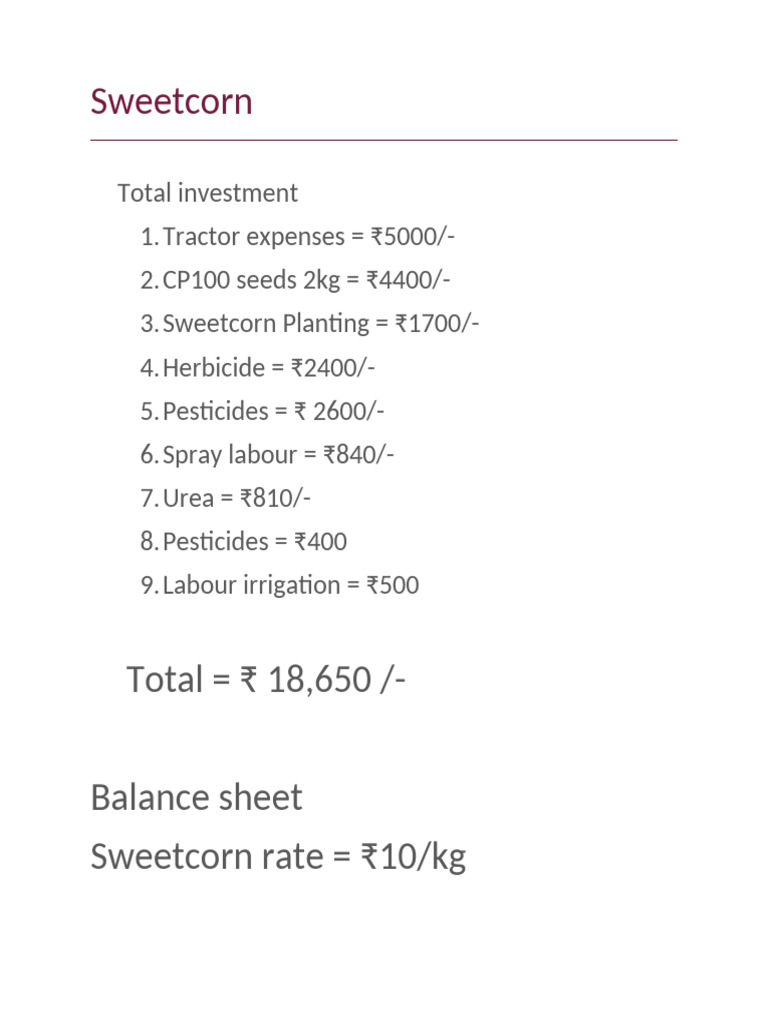
Task: Click the 'Pesticides = ₹ 2600/-' line
Action: [273, 411]
